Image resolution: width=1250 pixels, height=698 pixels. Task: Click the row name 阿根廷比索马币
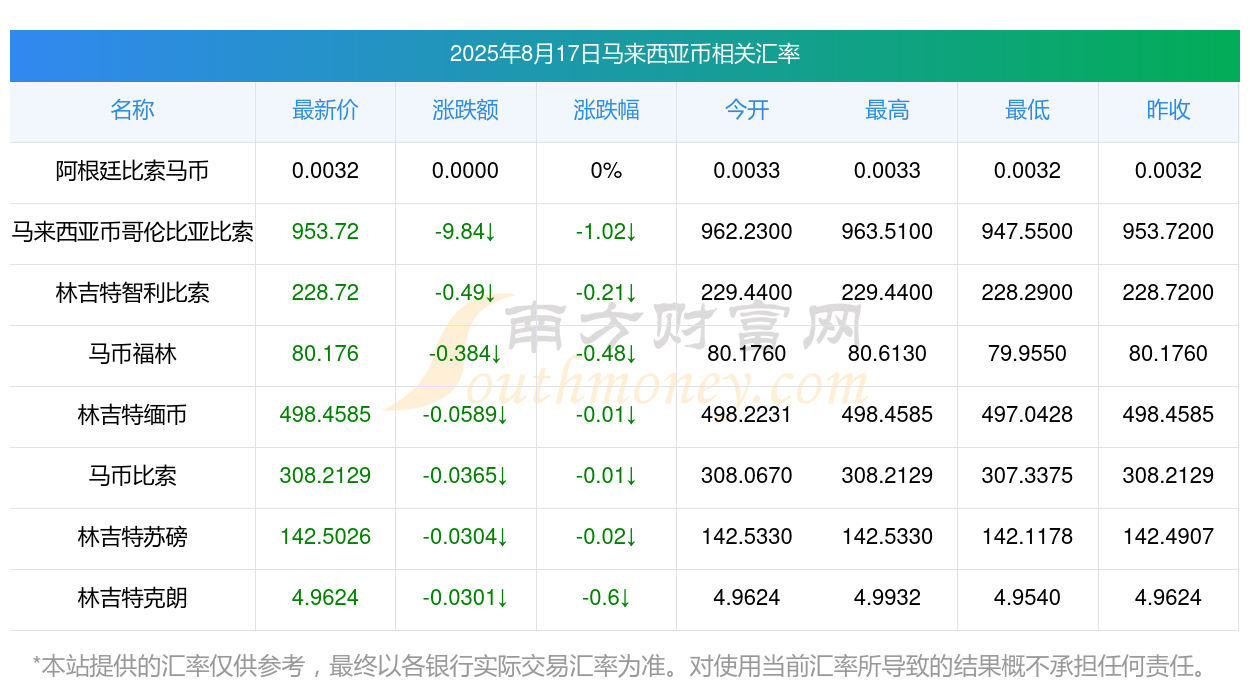132,171
